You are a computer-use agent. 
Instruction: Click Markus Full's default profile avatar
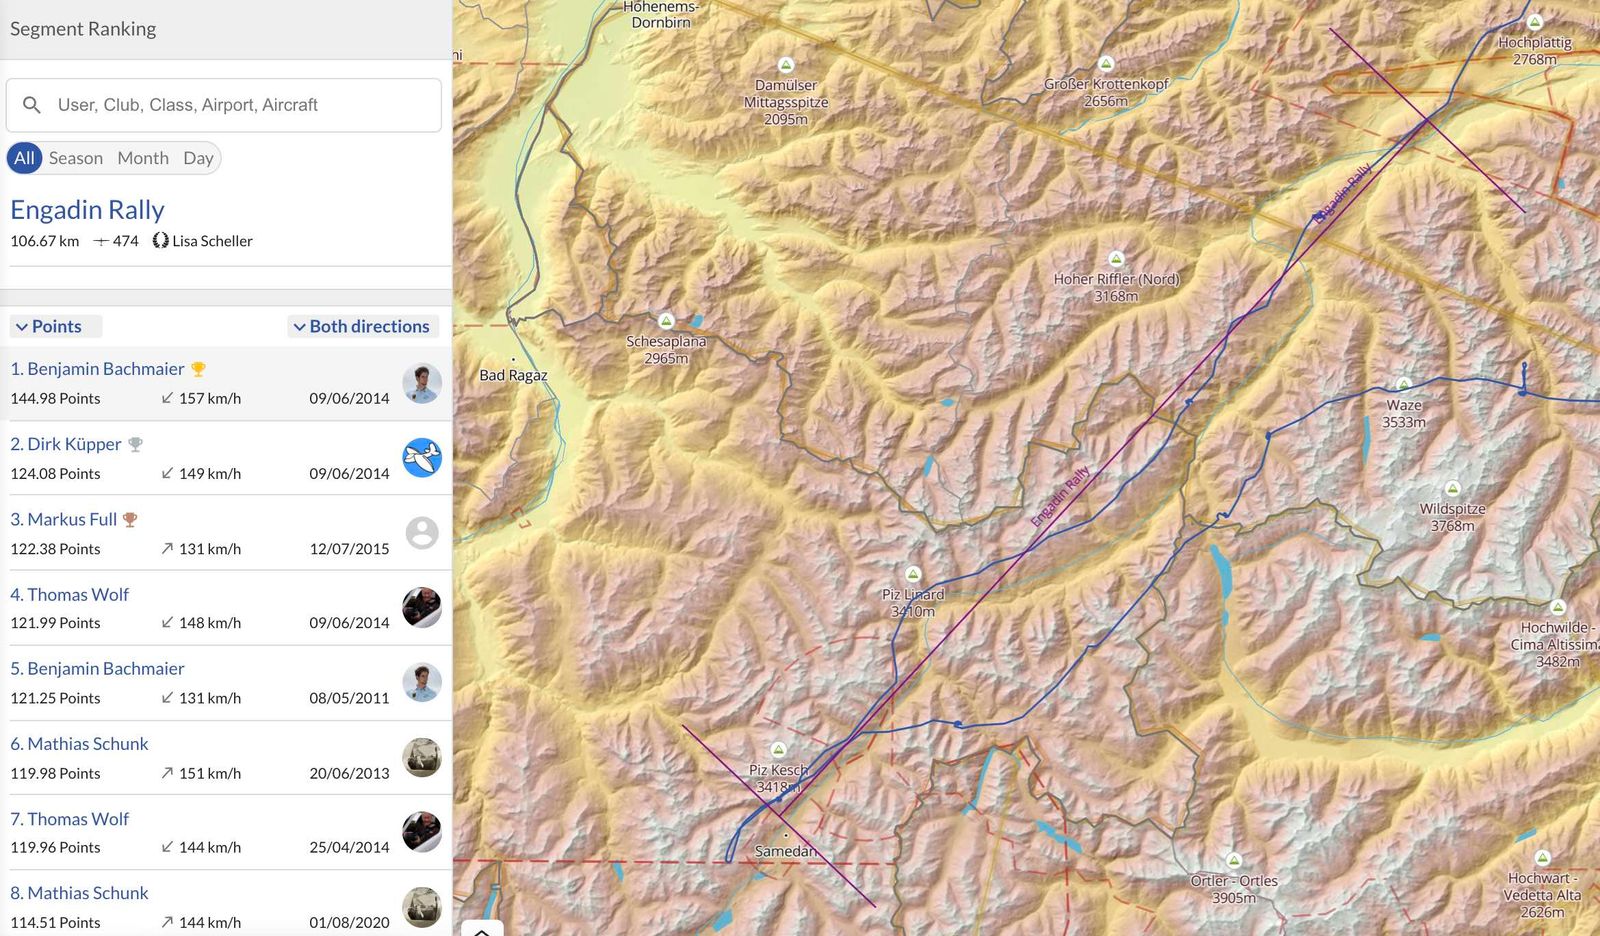pos(422,533)
